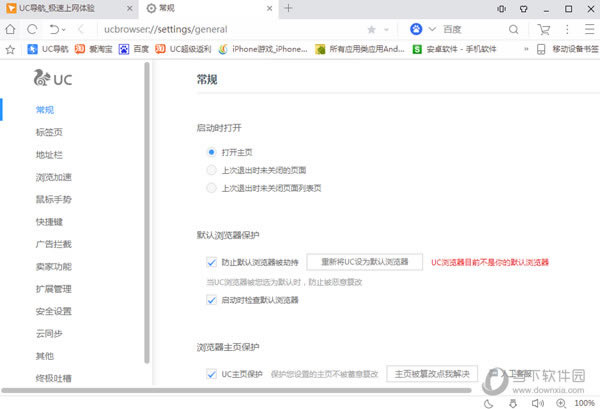Screen dimensions: 600x409
Task: Open the address bar dropdown arrow beside star
Action: click(385, 29)
